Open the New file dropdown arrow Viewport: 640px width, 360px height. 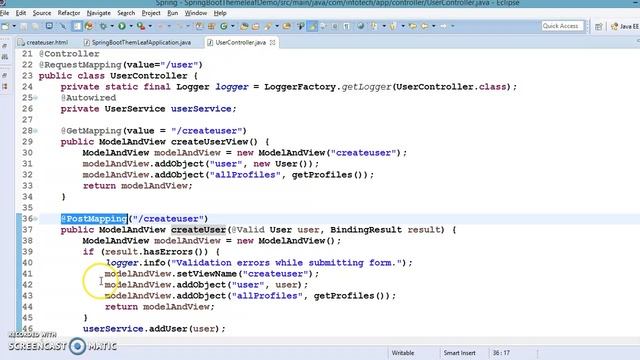point(14,26)
